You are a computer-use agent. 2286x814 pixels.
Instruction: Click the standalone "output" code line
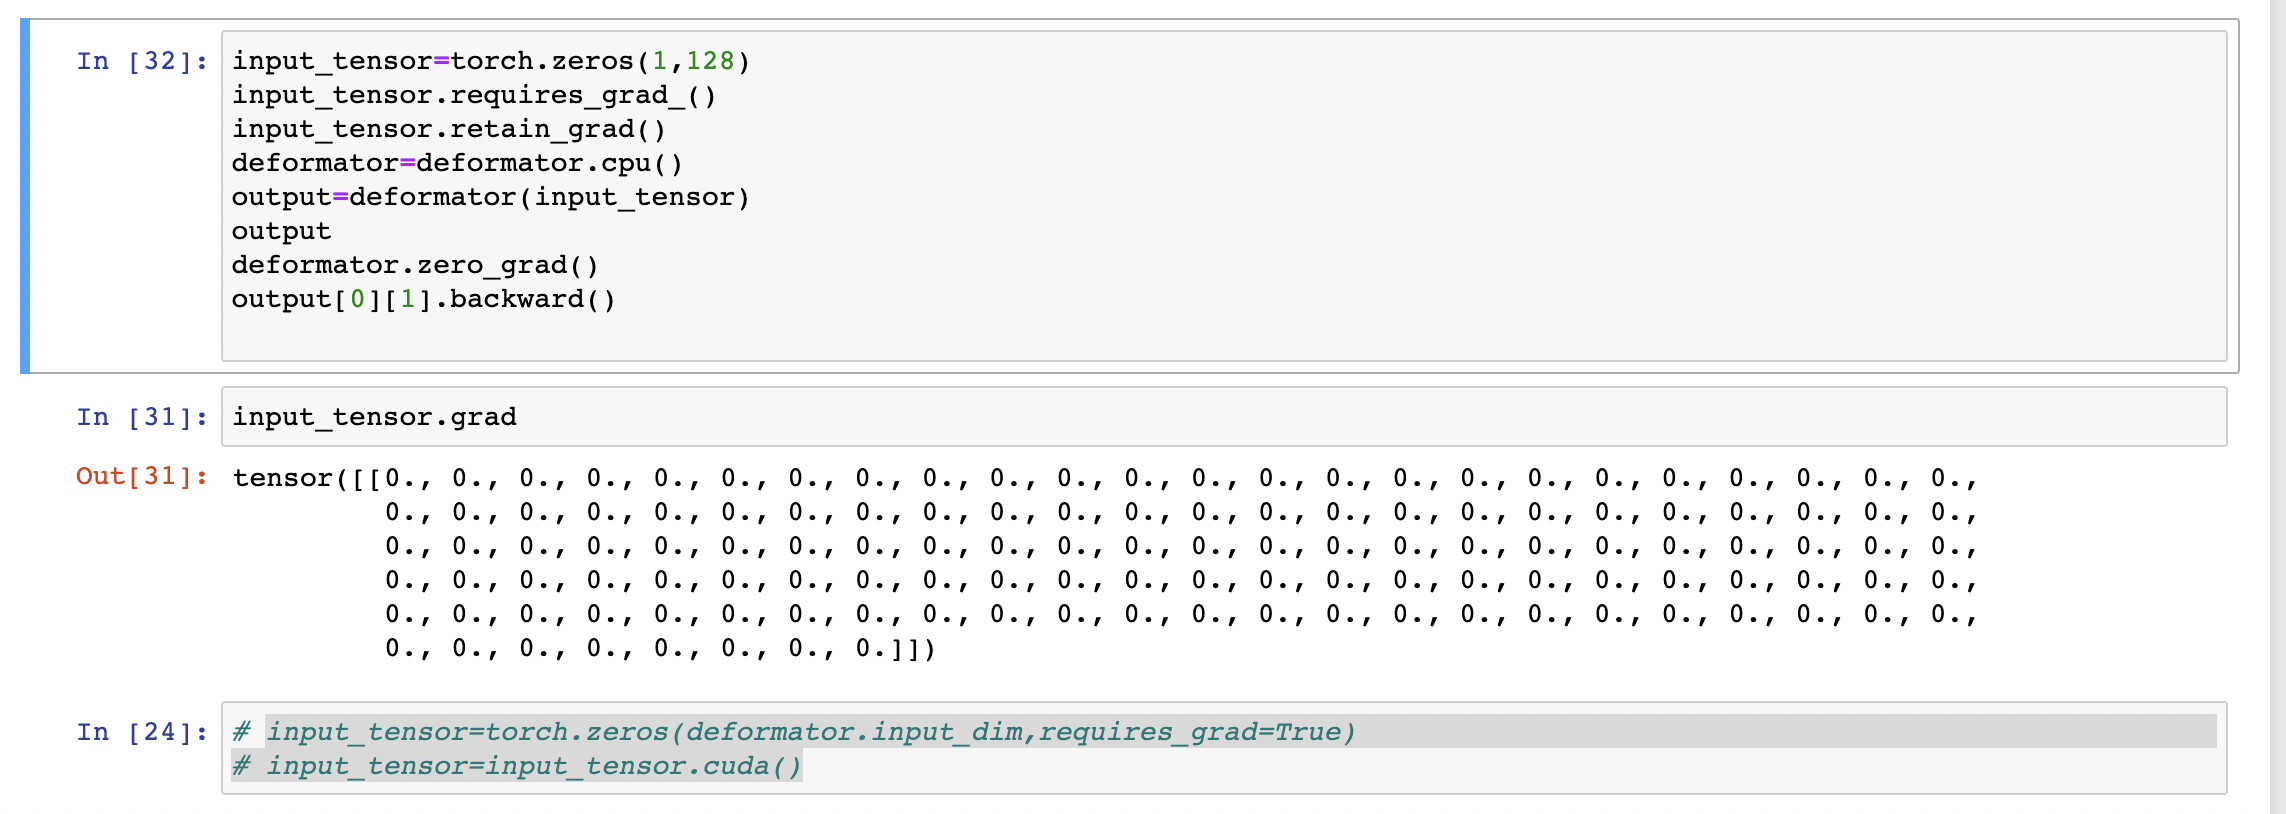[281, 232]
